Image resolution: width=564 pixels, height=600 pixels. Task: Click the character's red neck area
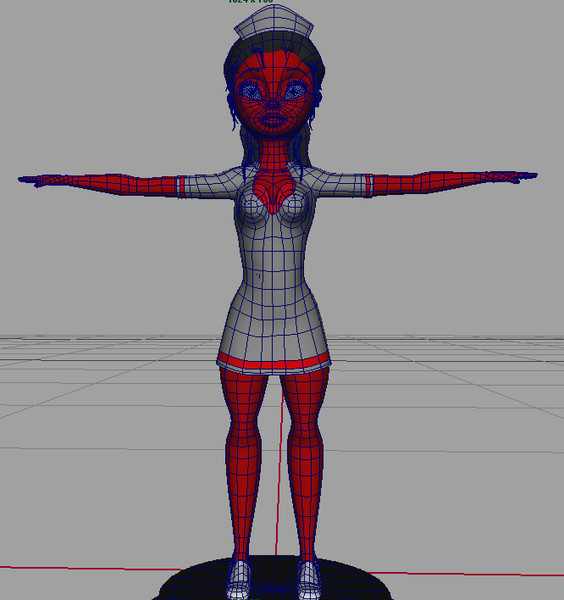tap(274, 152)
